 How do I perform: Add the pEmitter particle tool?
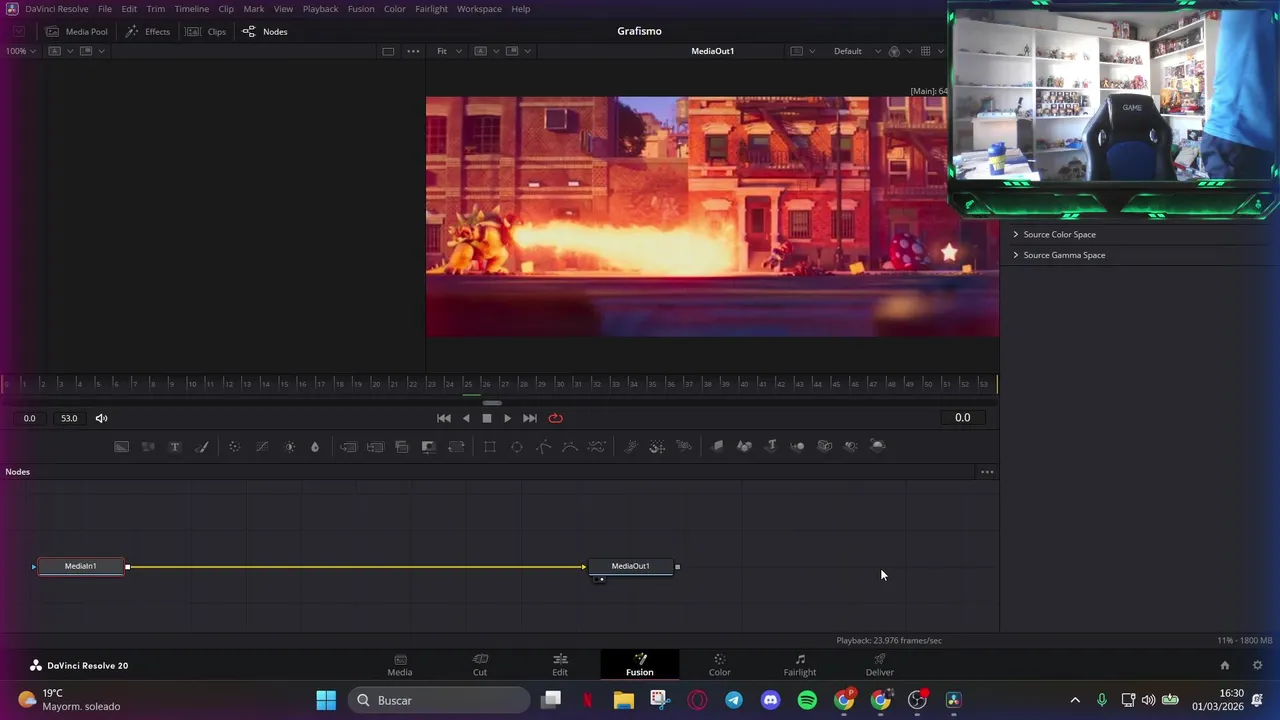tap(630, 446)
